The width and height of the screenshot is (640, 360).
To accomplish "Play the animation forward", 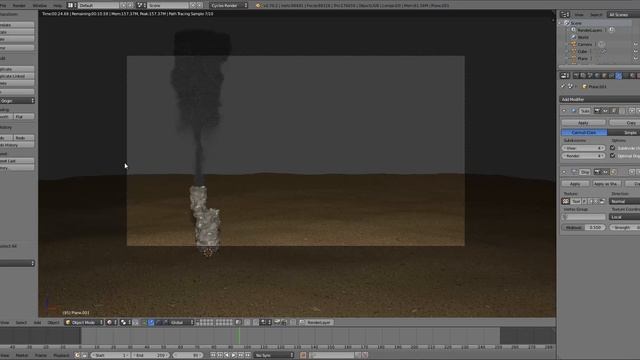I will click(234, 355).
